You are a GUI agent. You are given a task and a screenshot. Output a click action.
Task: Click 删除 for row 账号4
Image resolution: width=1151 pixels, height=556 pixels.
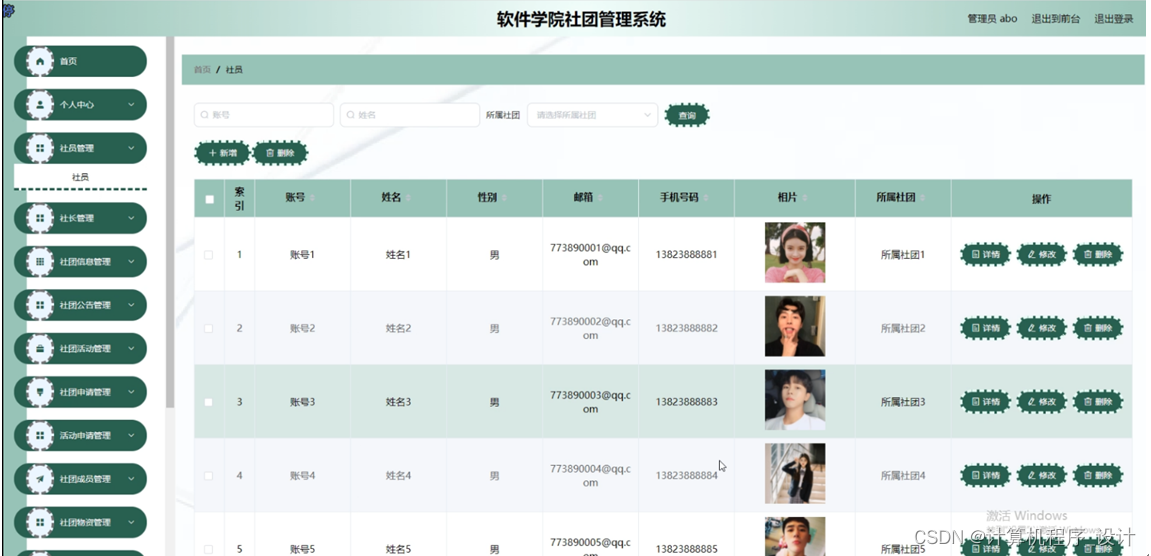(1098, 476)
